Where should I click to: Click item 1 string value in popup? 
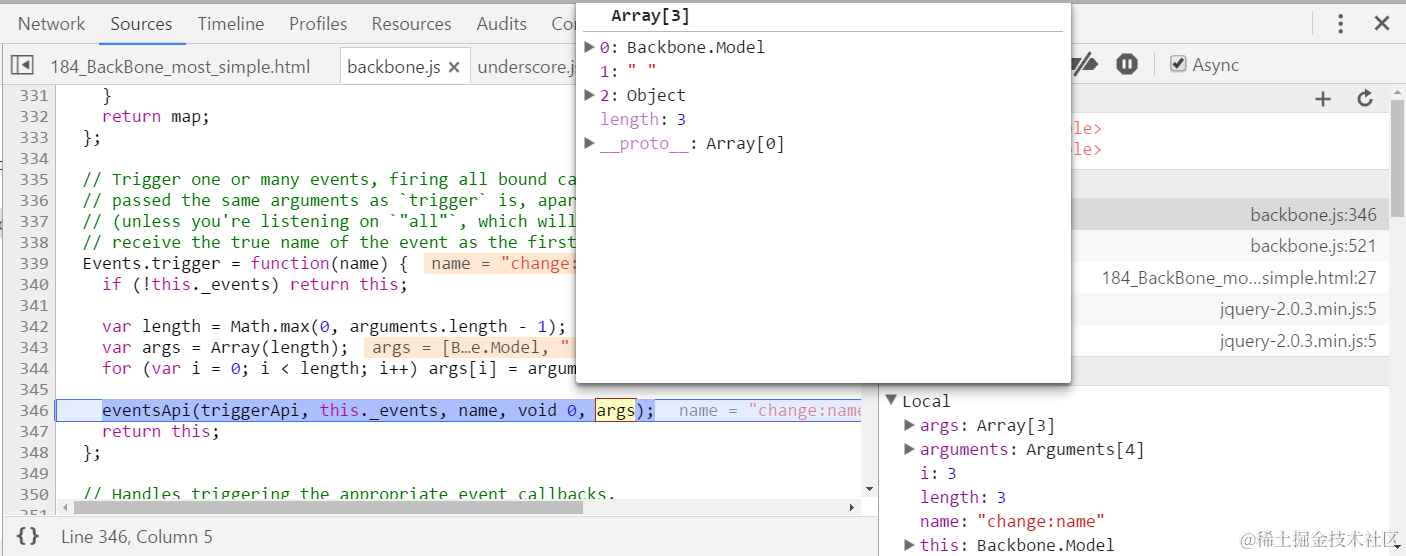point(642,71)
